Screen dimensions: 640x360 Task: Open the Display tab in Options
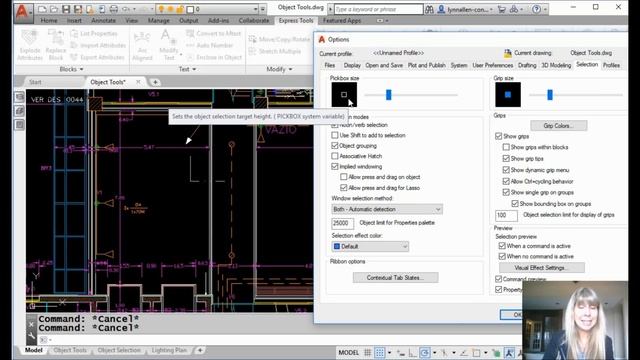[352, 65]
